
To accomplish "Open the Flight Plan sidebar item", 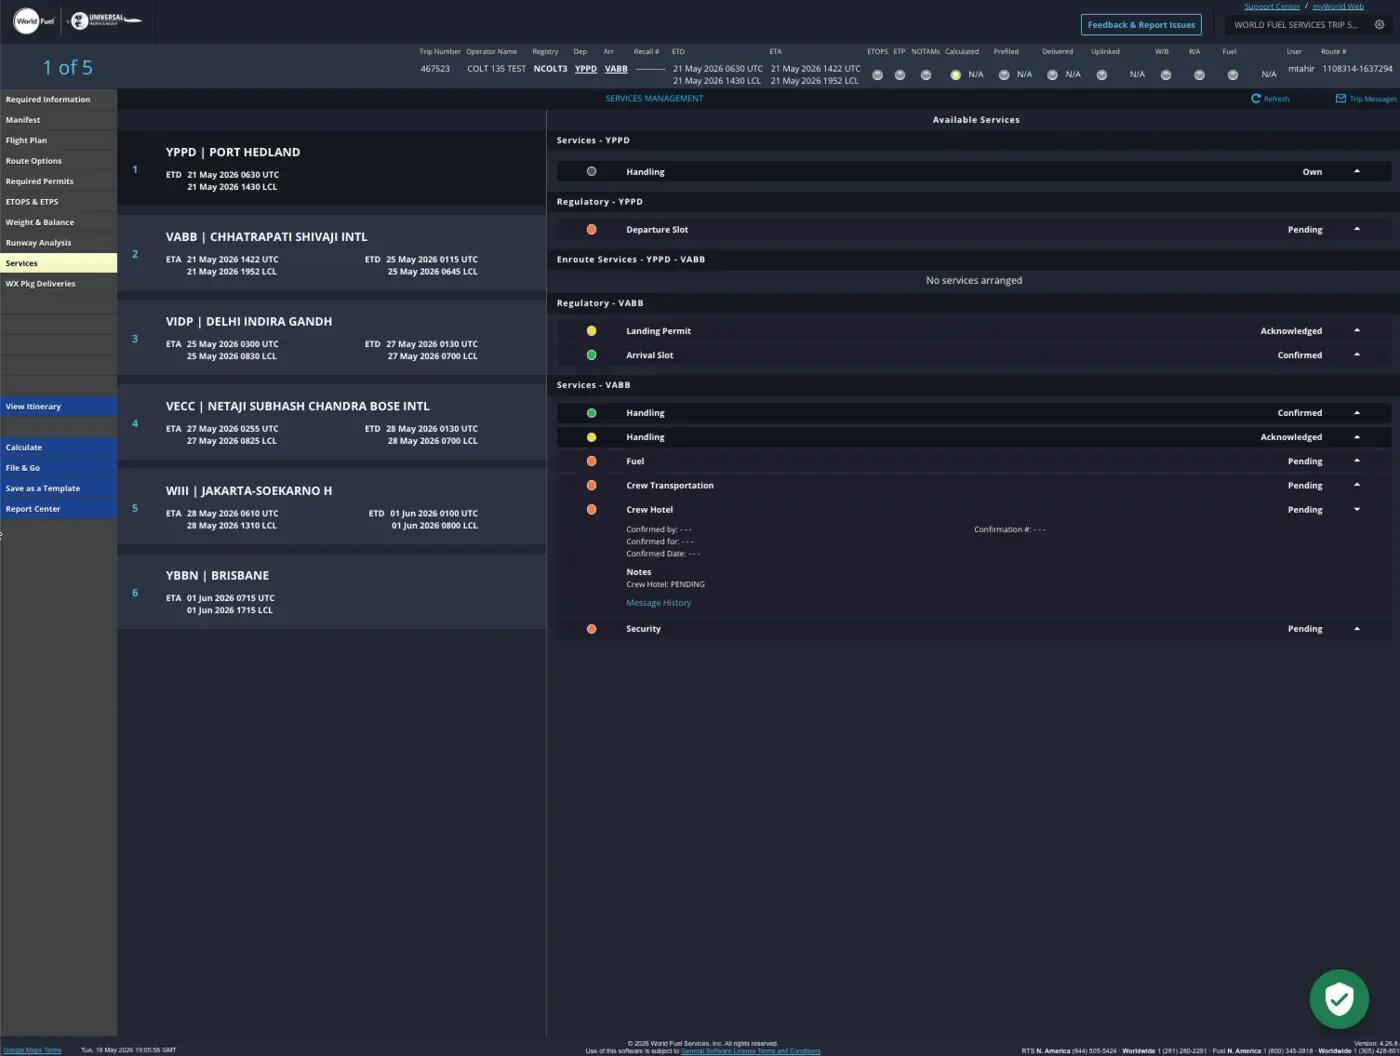I will pyautogui.click(x=58, y=140).
